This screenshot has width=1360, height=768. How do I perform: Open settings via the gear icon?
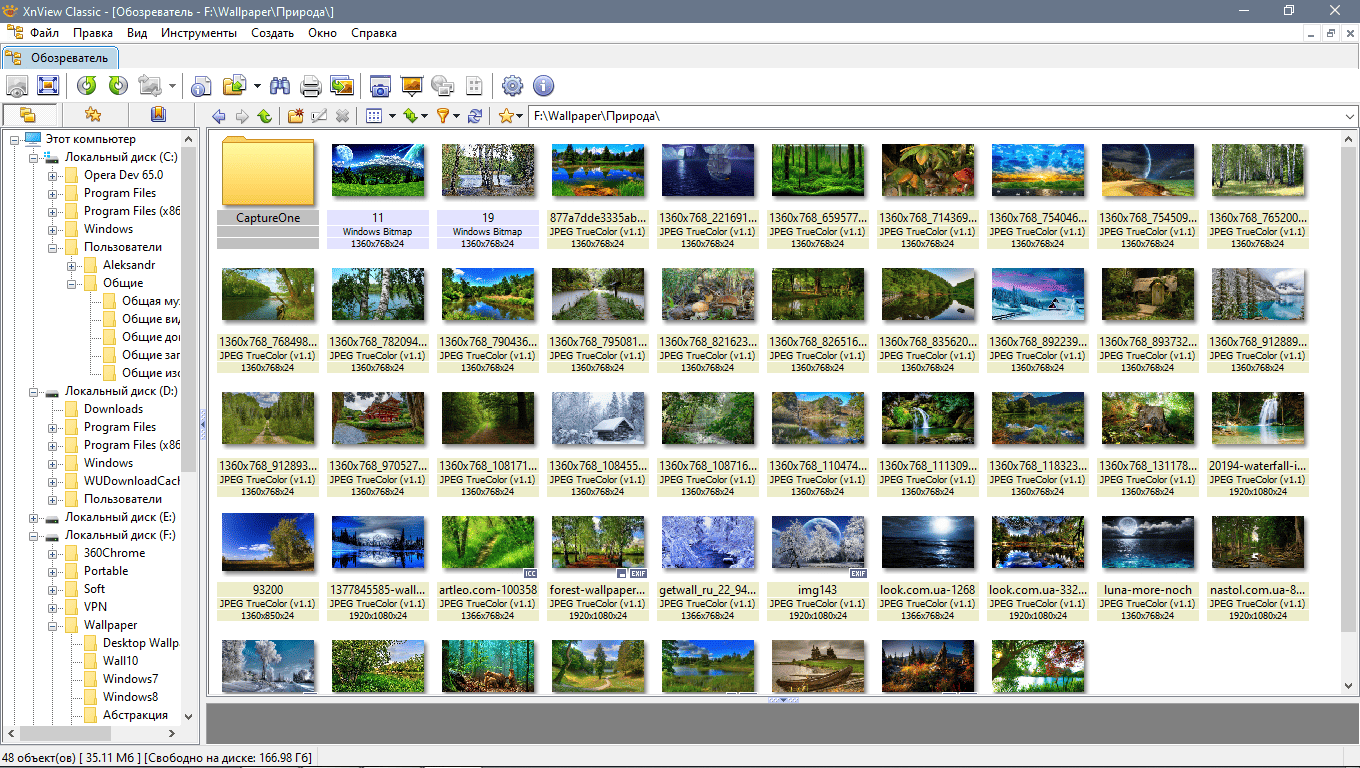coord(512,86)
